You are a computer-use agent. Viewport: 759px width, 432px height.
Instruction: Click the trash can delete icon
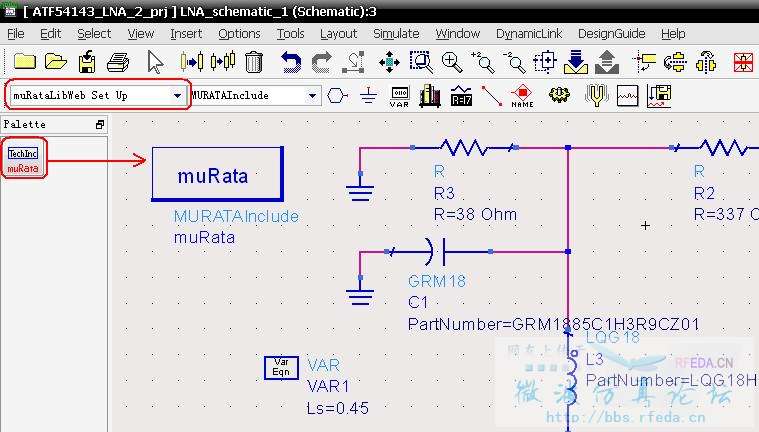[254, 62]
